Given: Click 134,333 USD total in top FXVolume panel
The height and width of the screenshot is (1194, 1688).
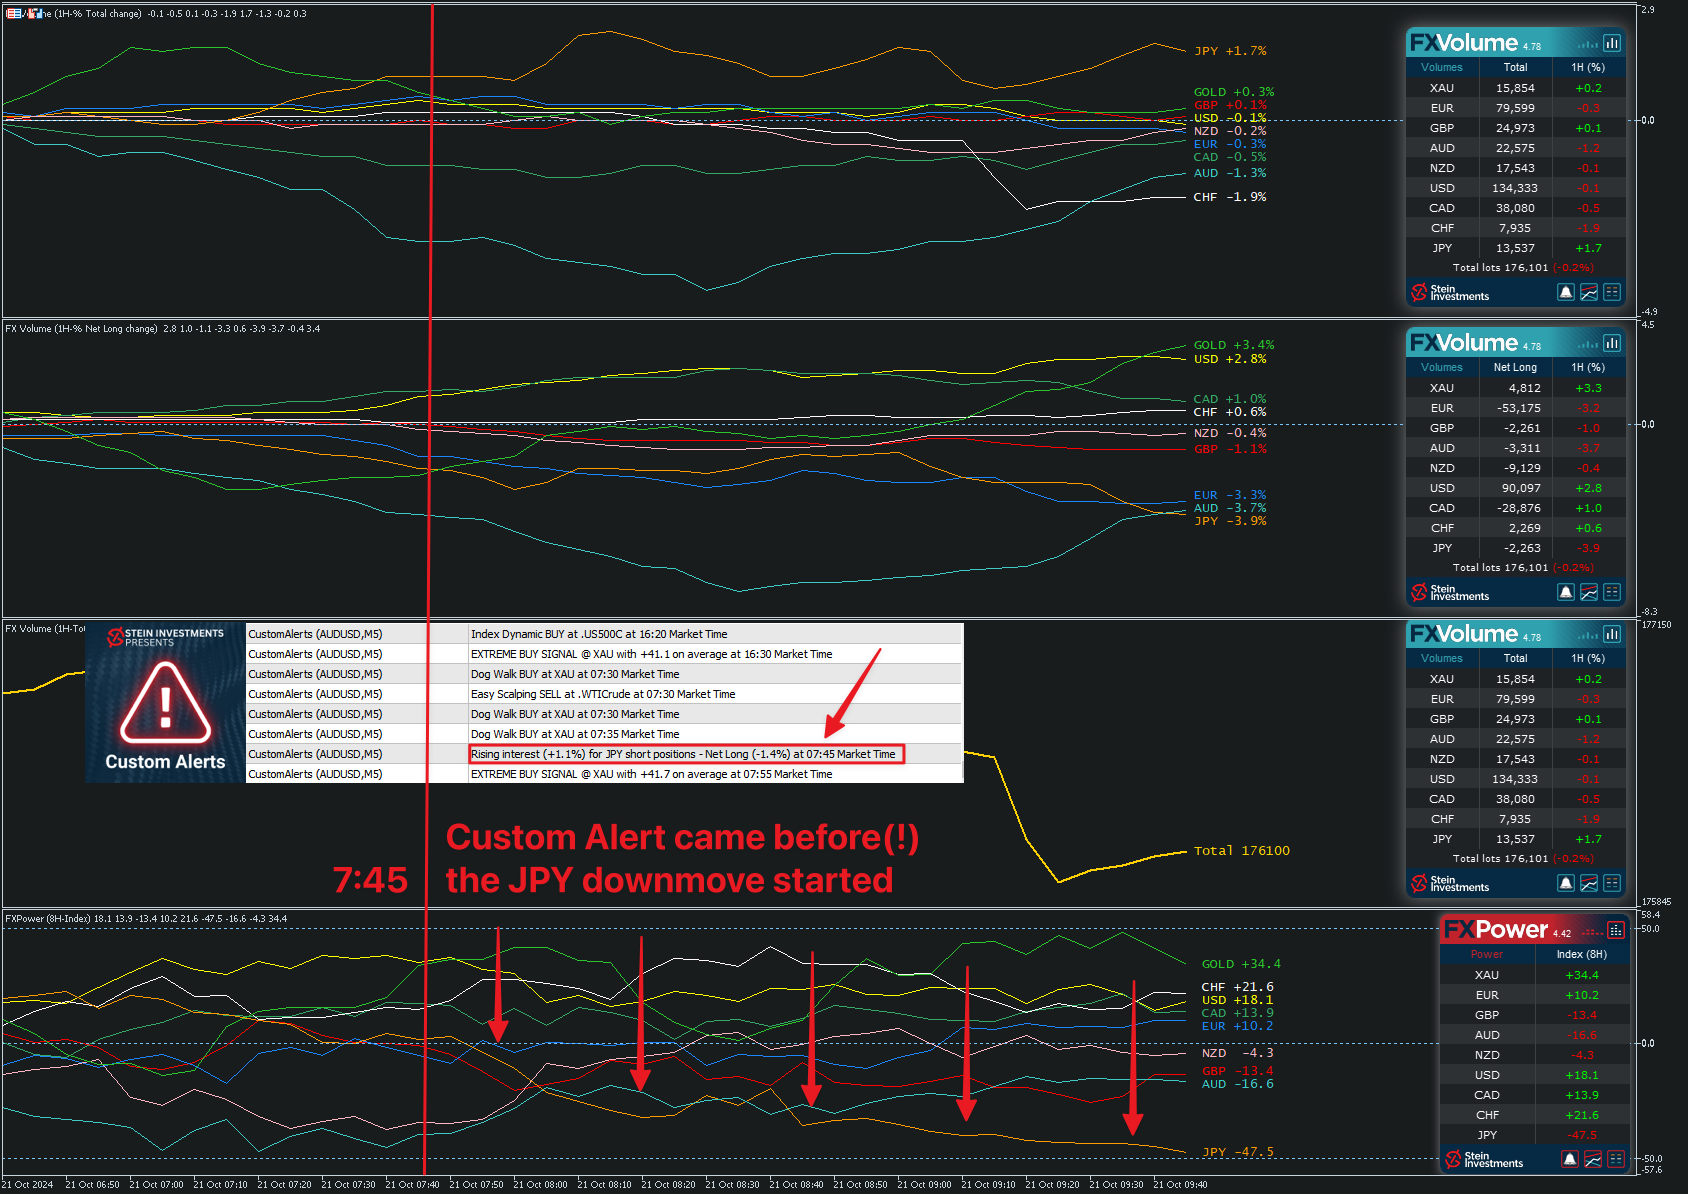Looking at the screenshot, I should 1515,188.
